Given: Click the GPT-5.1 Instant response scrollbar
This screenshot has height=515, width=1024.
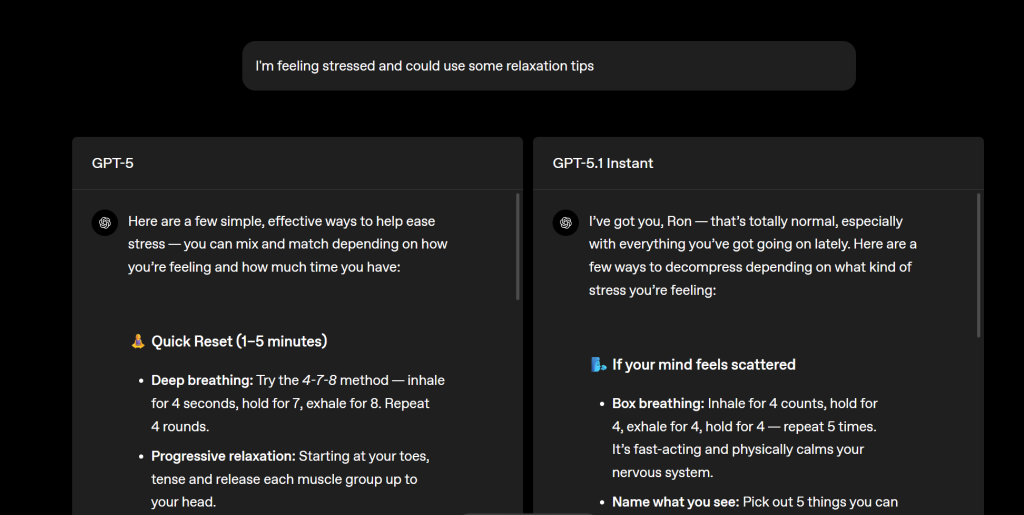Looking at the screenshot, I should pyautogui.click(x=978, y=265).
